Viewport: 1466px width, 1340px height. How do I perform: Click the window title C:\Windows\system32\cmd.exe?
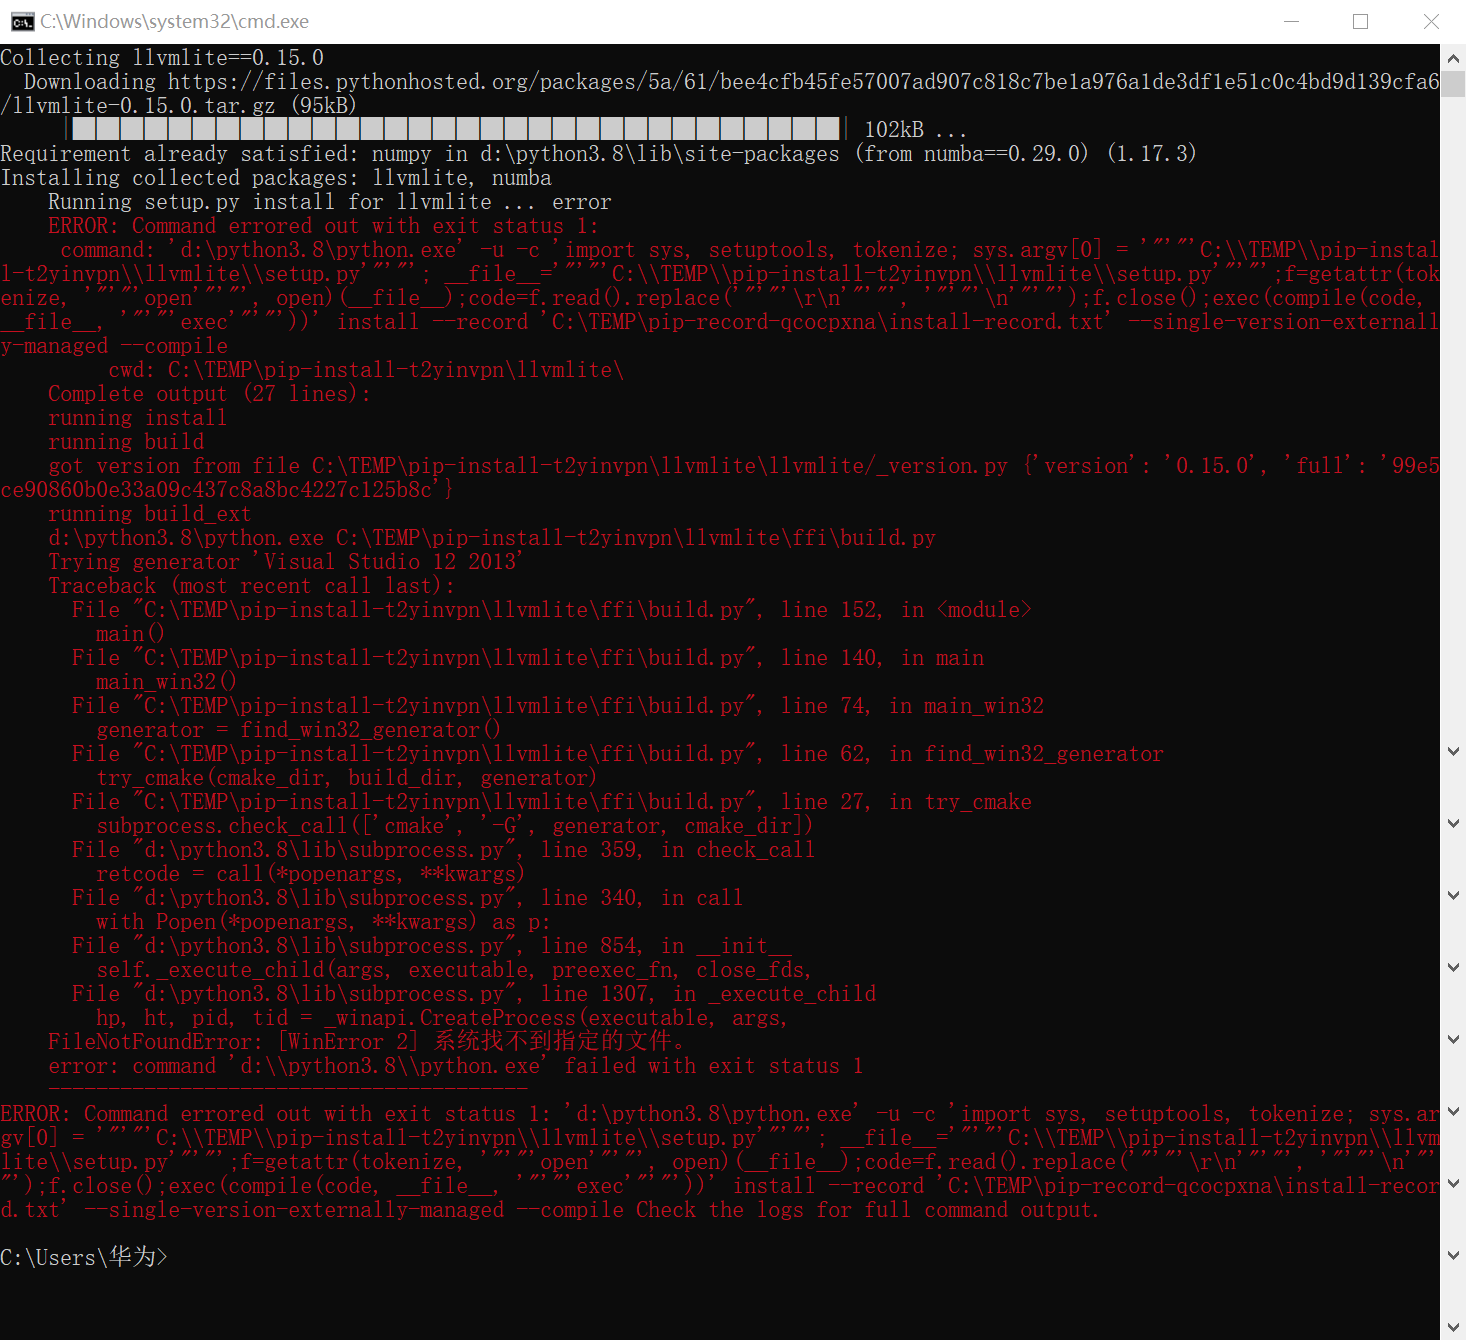tap(174, 22)
